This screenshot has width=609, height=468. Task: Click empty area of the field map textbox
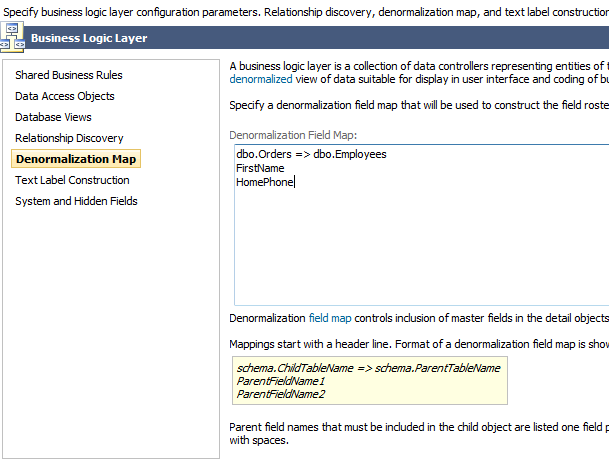[420, 250]
